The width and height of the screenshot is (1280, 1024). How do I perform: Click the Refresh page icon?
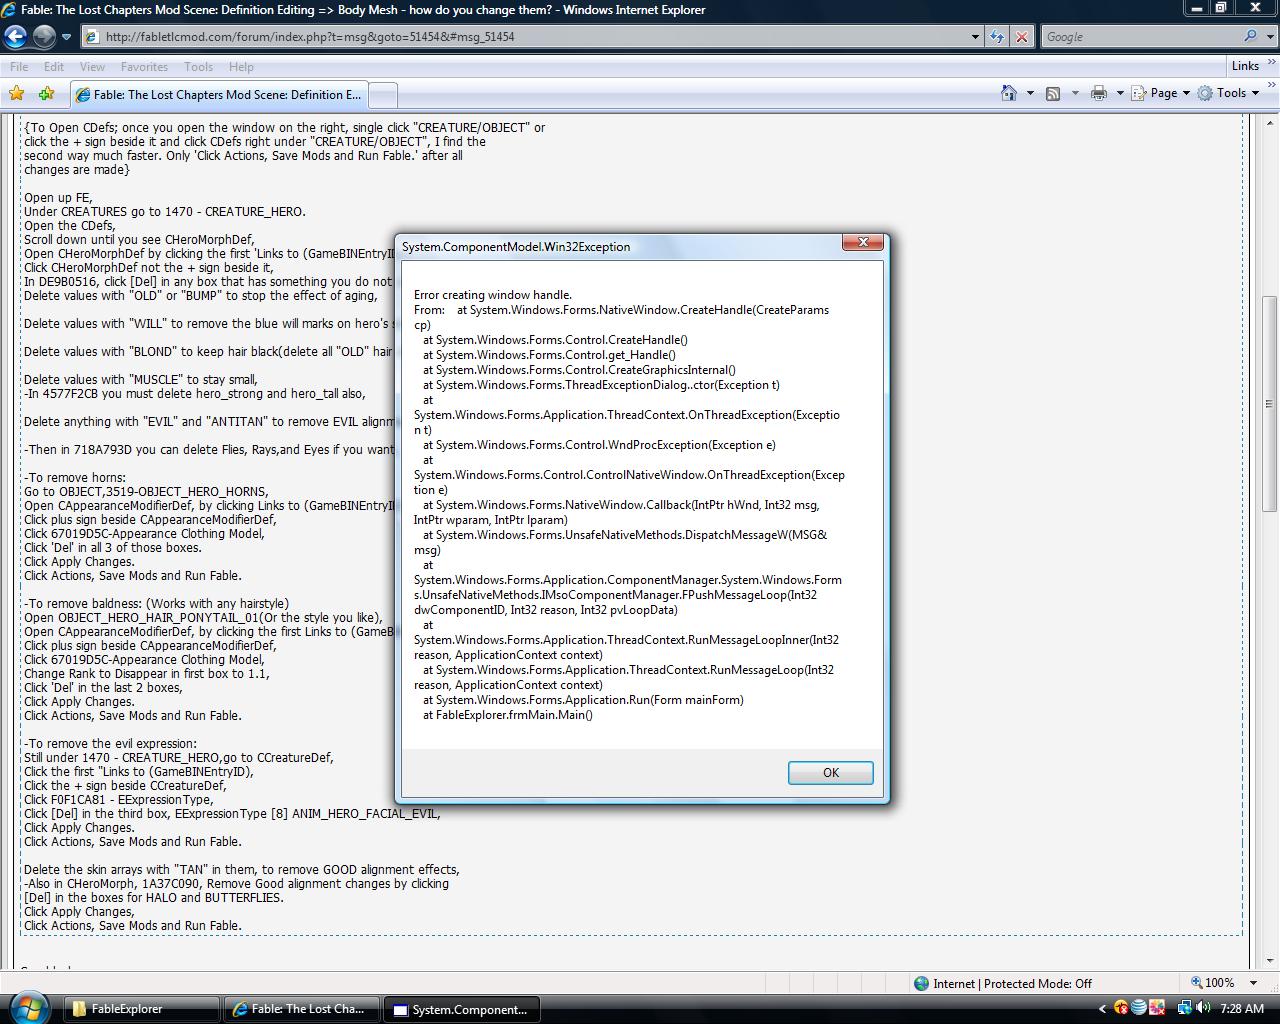click(x=997, y=37)
